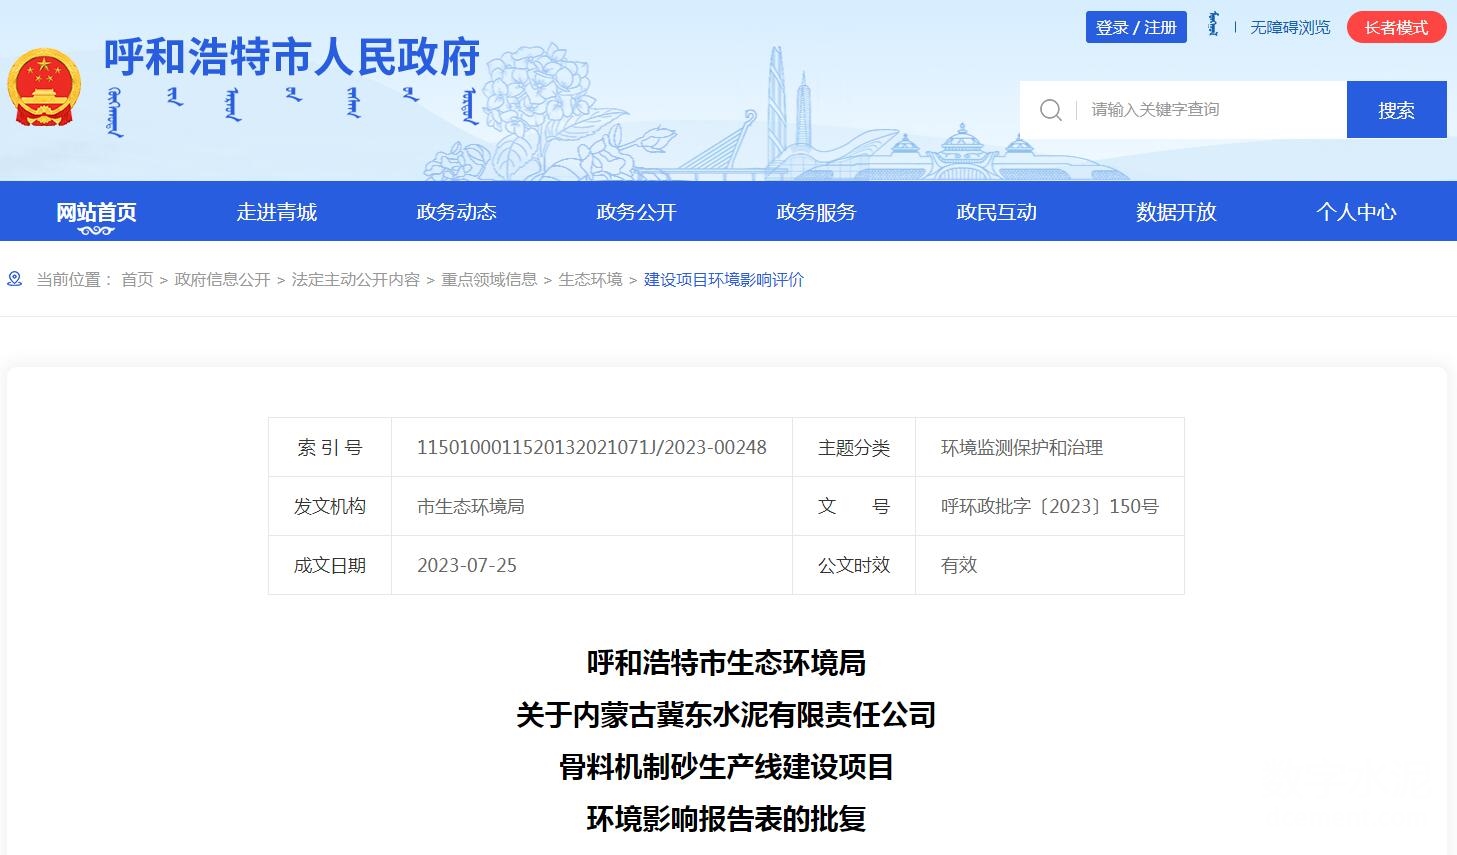This screenshot has width=1457, height=855.
Task: Select 政民互动 navigation item
Action: point(996,212)
